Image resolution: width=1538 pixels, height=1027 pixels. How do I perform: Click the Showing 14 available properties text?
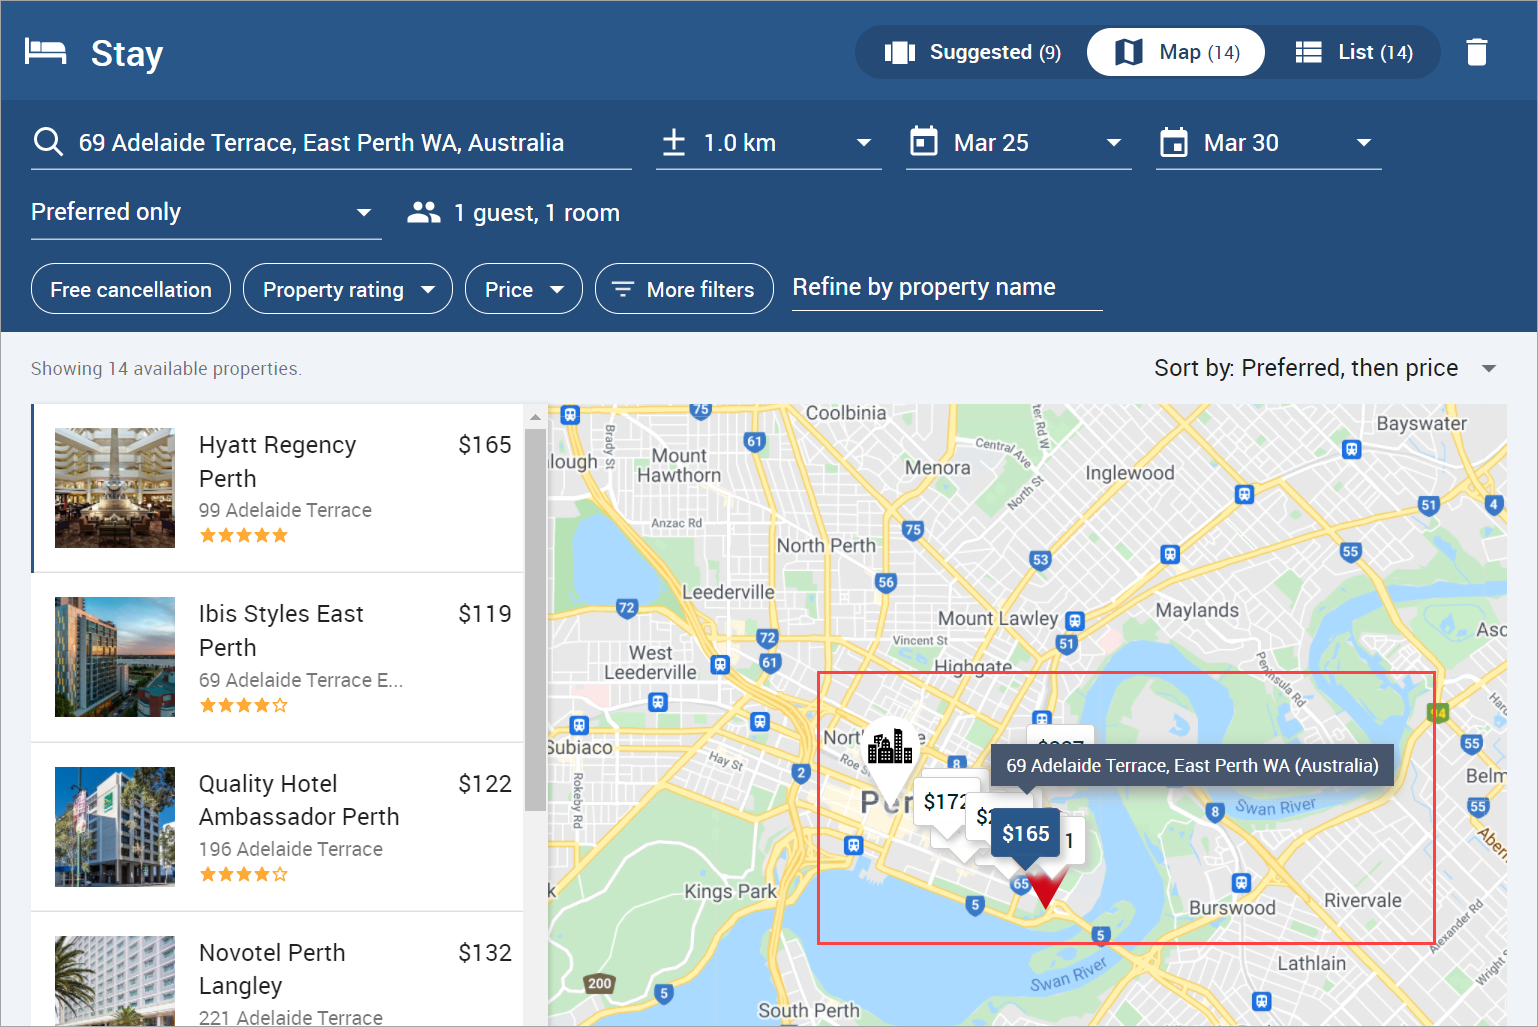[166, 369]
